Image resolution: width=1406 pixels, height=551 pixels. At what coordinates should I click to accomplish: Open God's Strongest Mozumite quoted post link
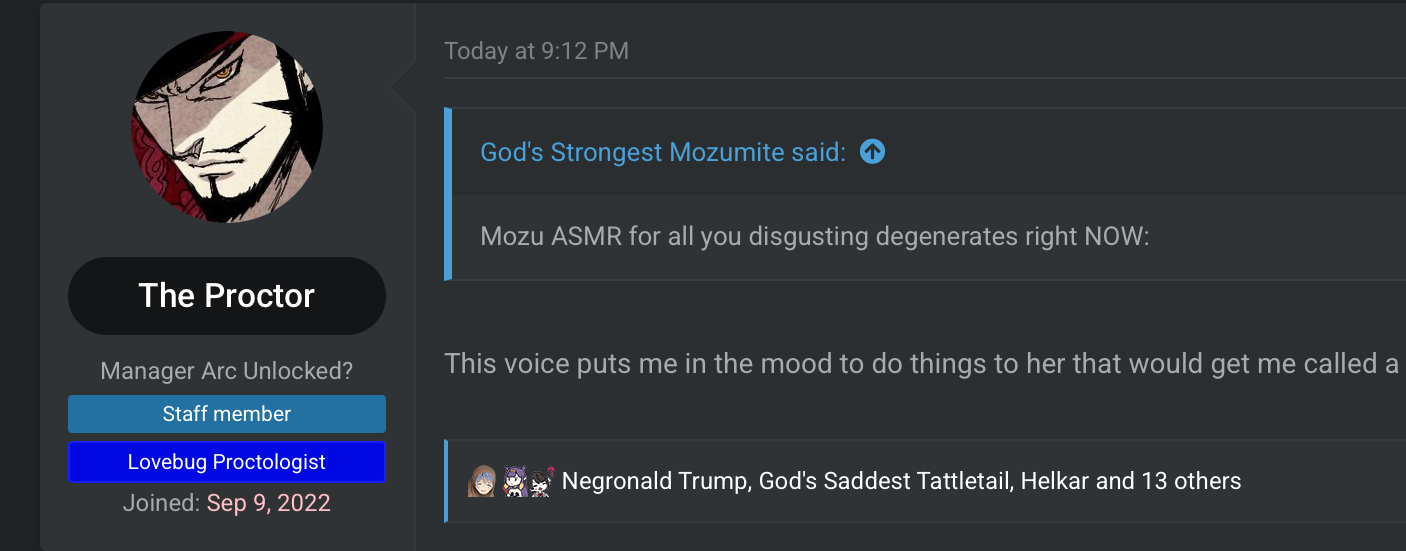663,152
